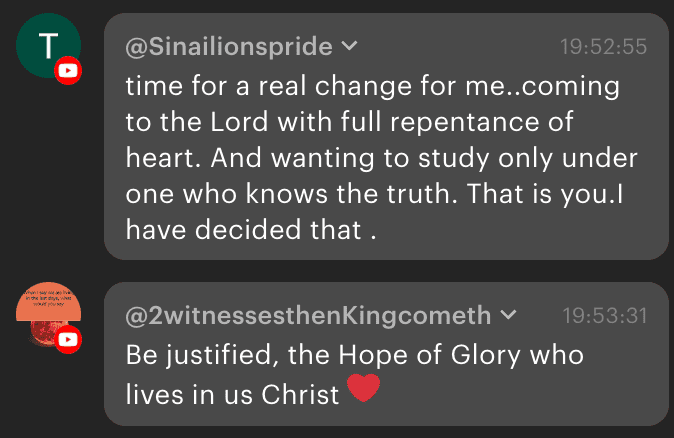
Task: Click the line "heart. And wanting to study"
Action: pos(381,159)
